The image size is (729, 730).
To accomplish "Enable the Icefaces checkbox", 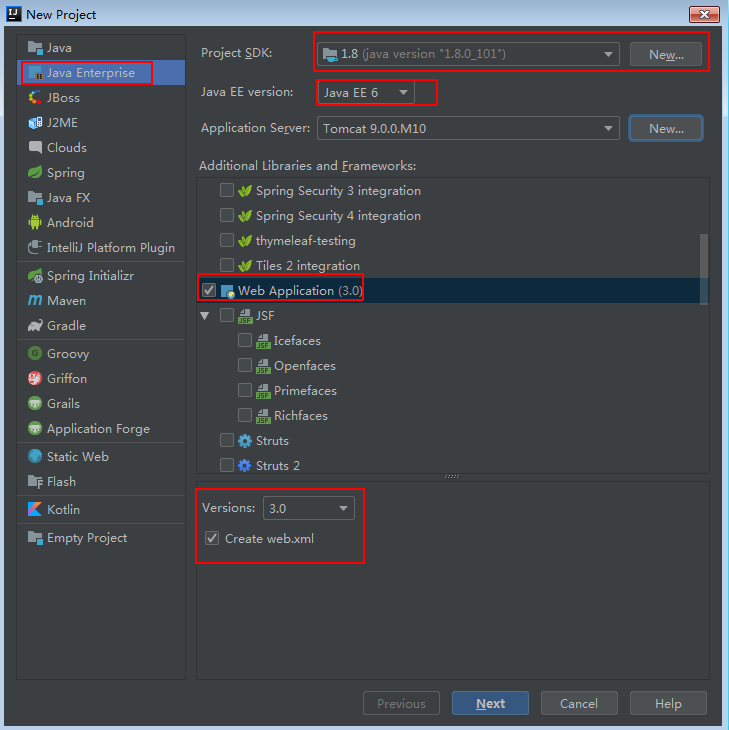I will point(245,340).
